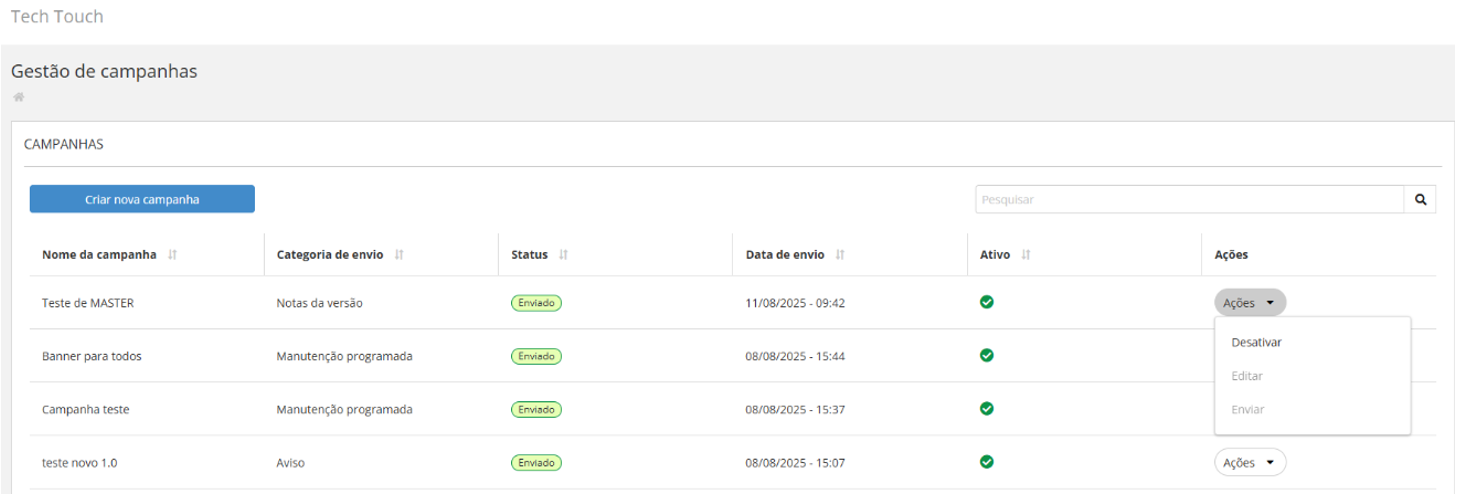Image resolution: width=1457 pixels, height=500 pixels.
Task: Open Ações dropdown for teste novo 1.0
Action: click(1250, 462)
